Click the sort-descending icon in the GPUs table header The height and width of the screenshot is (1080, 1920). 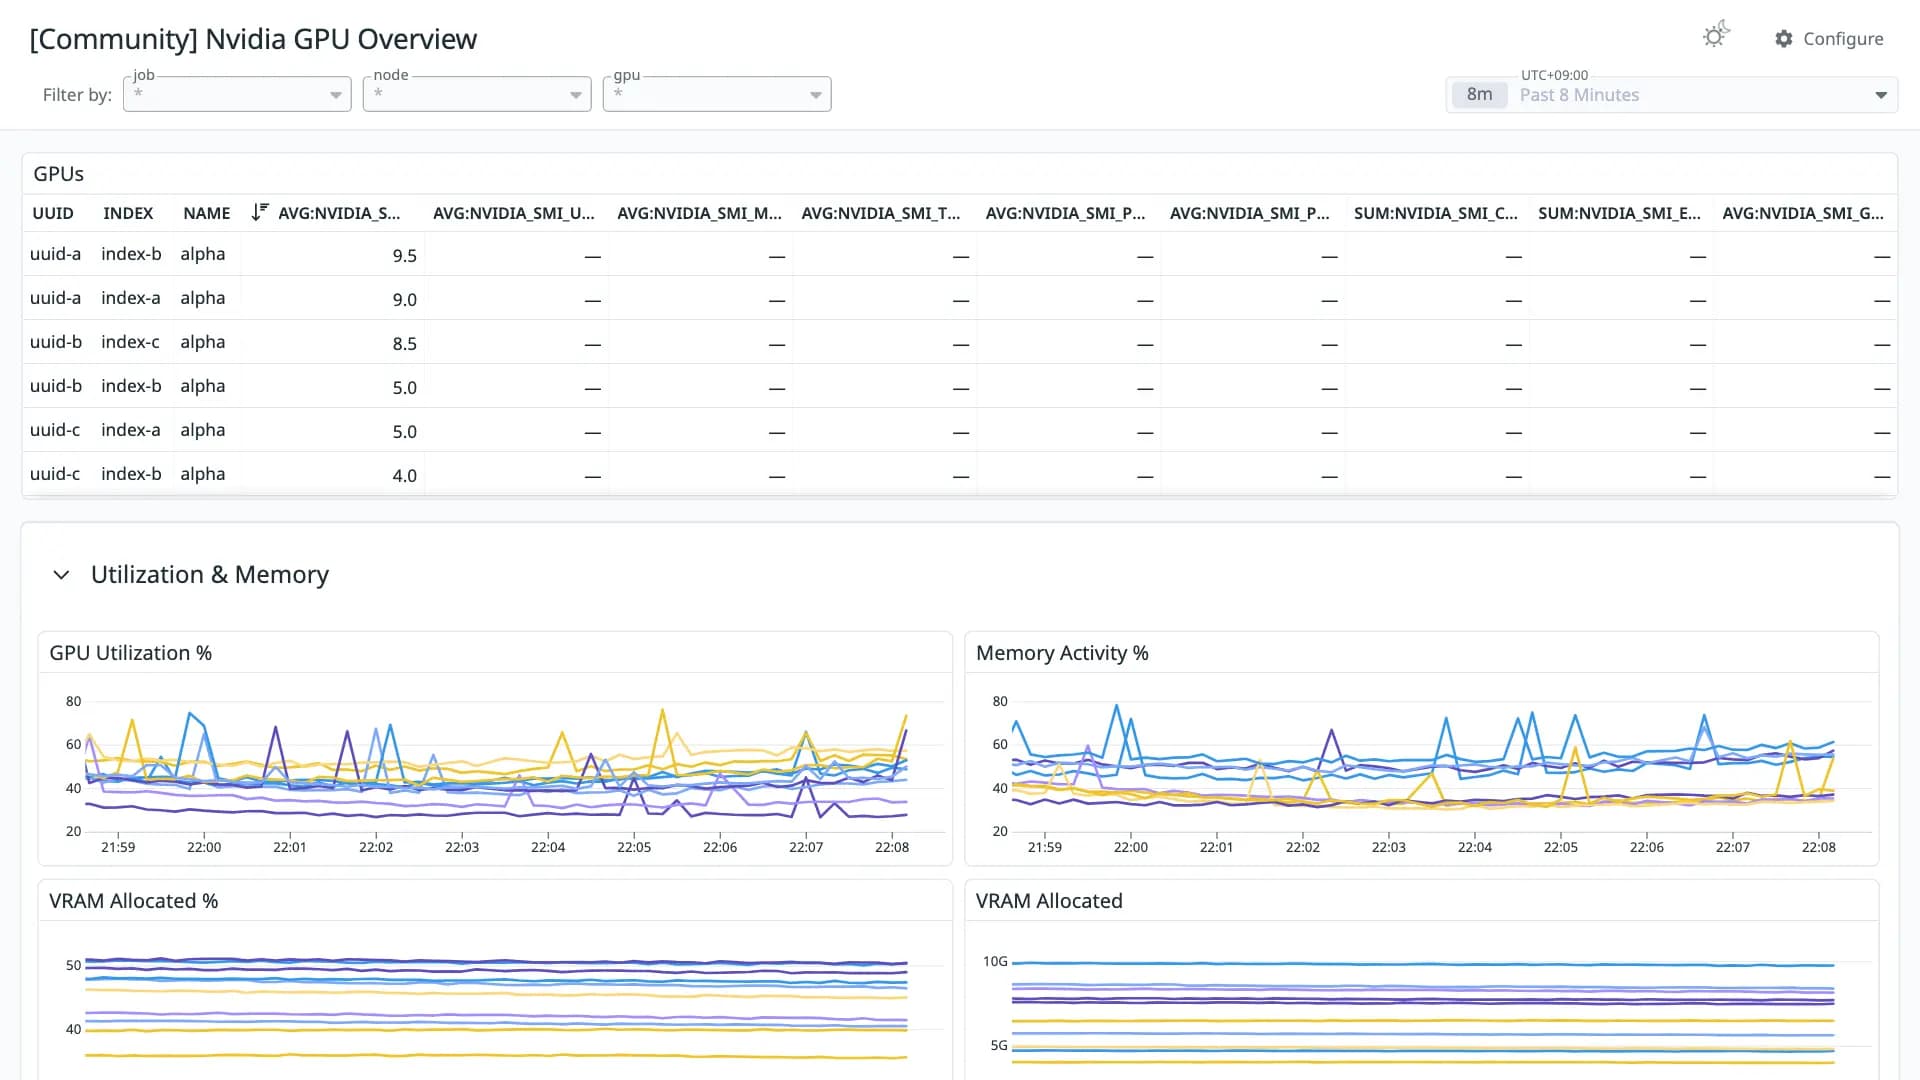click(x=260, y=212)
